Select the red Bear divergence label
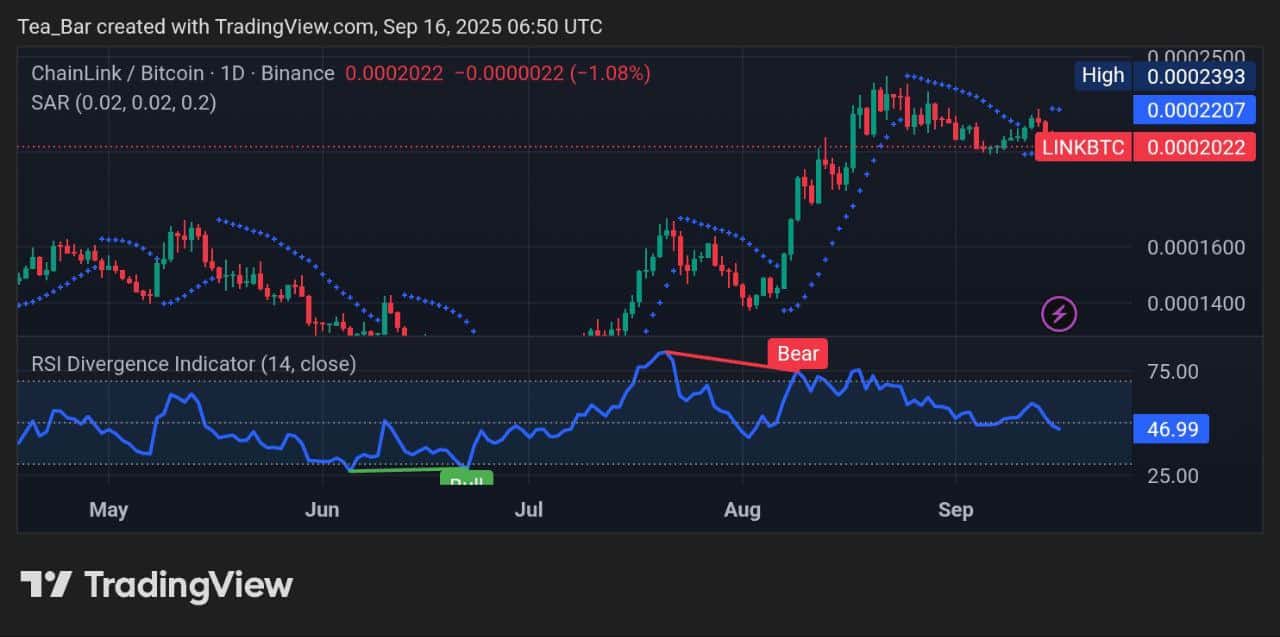 tap(797, 353)
